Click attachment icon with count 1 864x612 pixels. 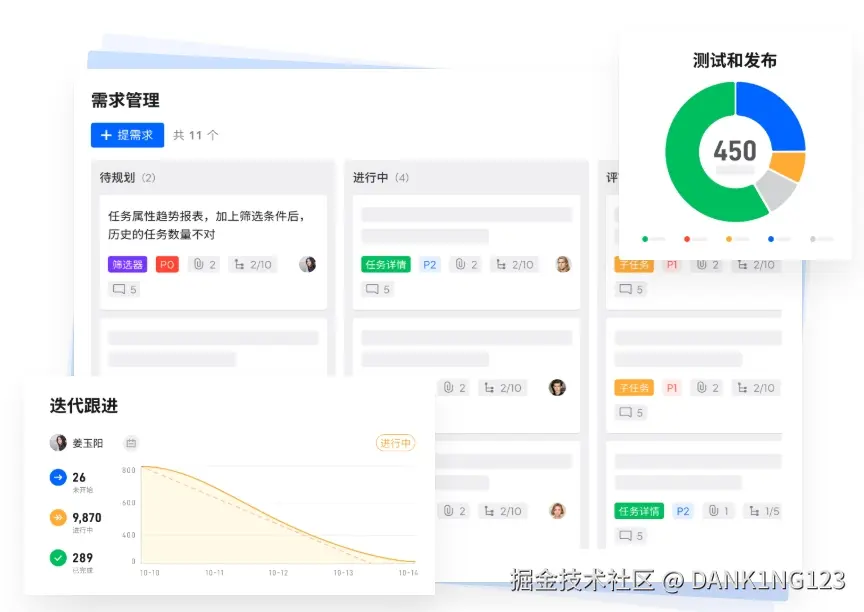pyautogui.click(x=714, y=511)
